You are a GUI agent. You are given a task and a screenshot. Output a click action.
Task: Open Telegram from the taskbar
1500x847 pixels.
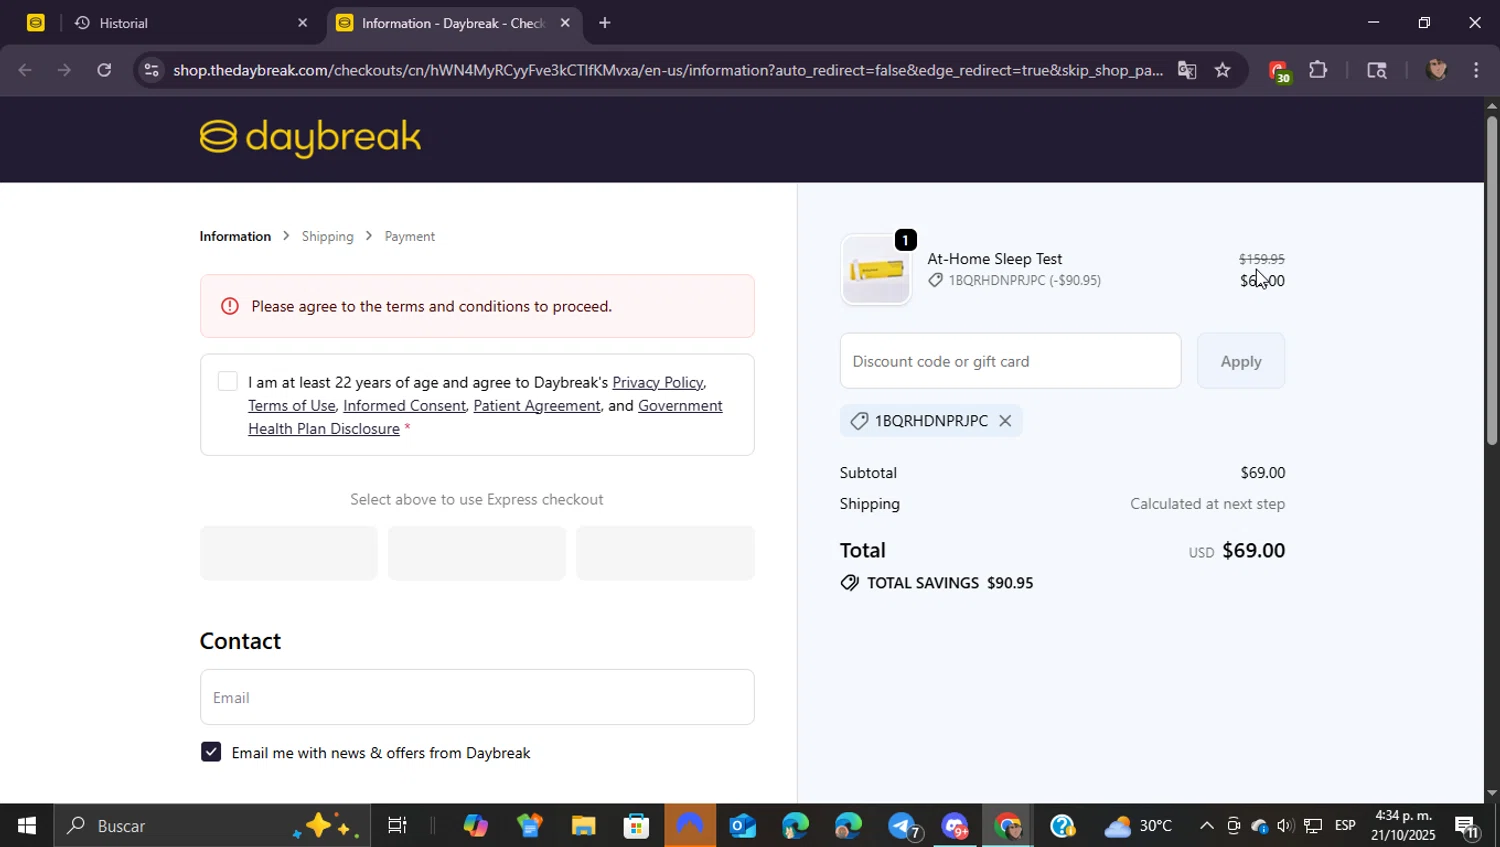pos(903,826)
